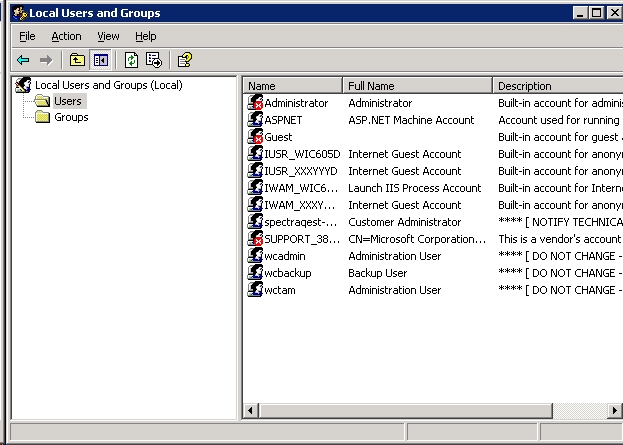Click the Description column header
623x445 pixels.
[556, 86]
